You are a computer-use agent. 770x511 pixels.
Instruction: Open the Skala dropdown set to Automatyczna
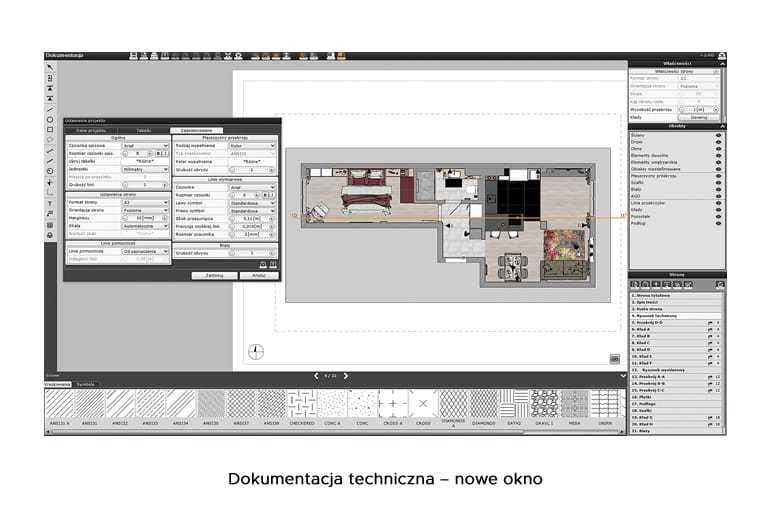click(x=145, y=226)
